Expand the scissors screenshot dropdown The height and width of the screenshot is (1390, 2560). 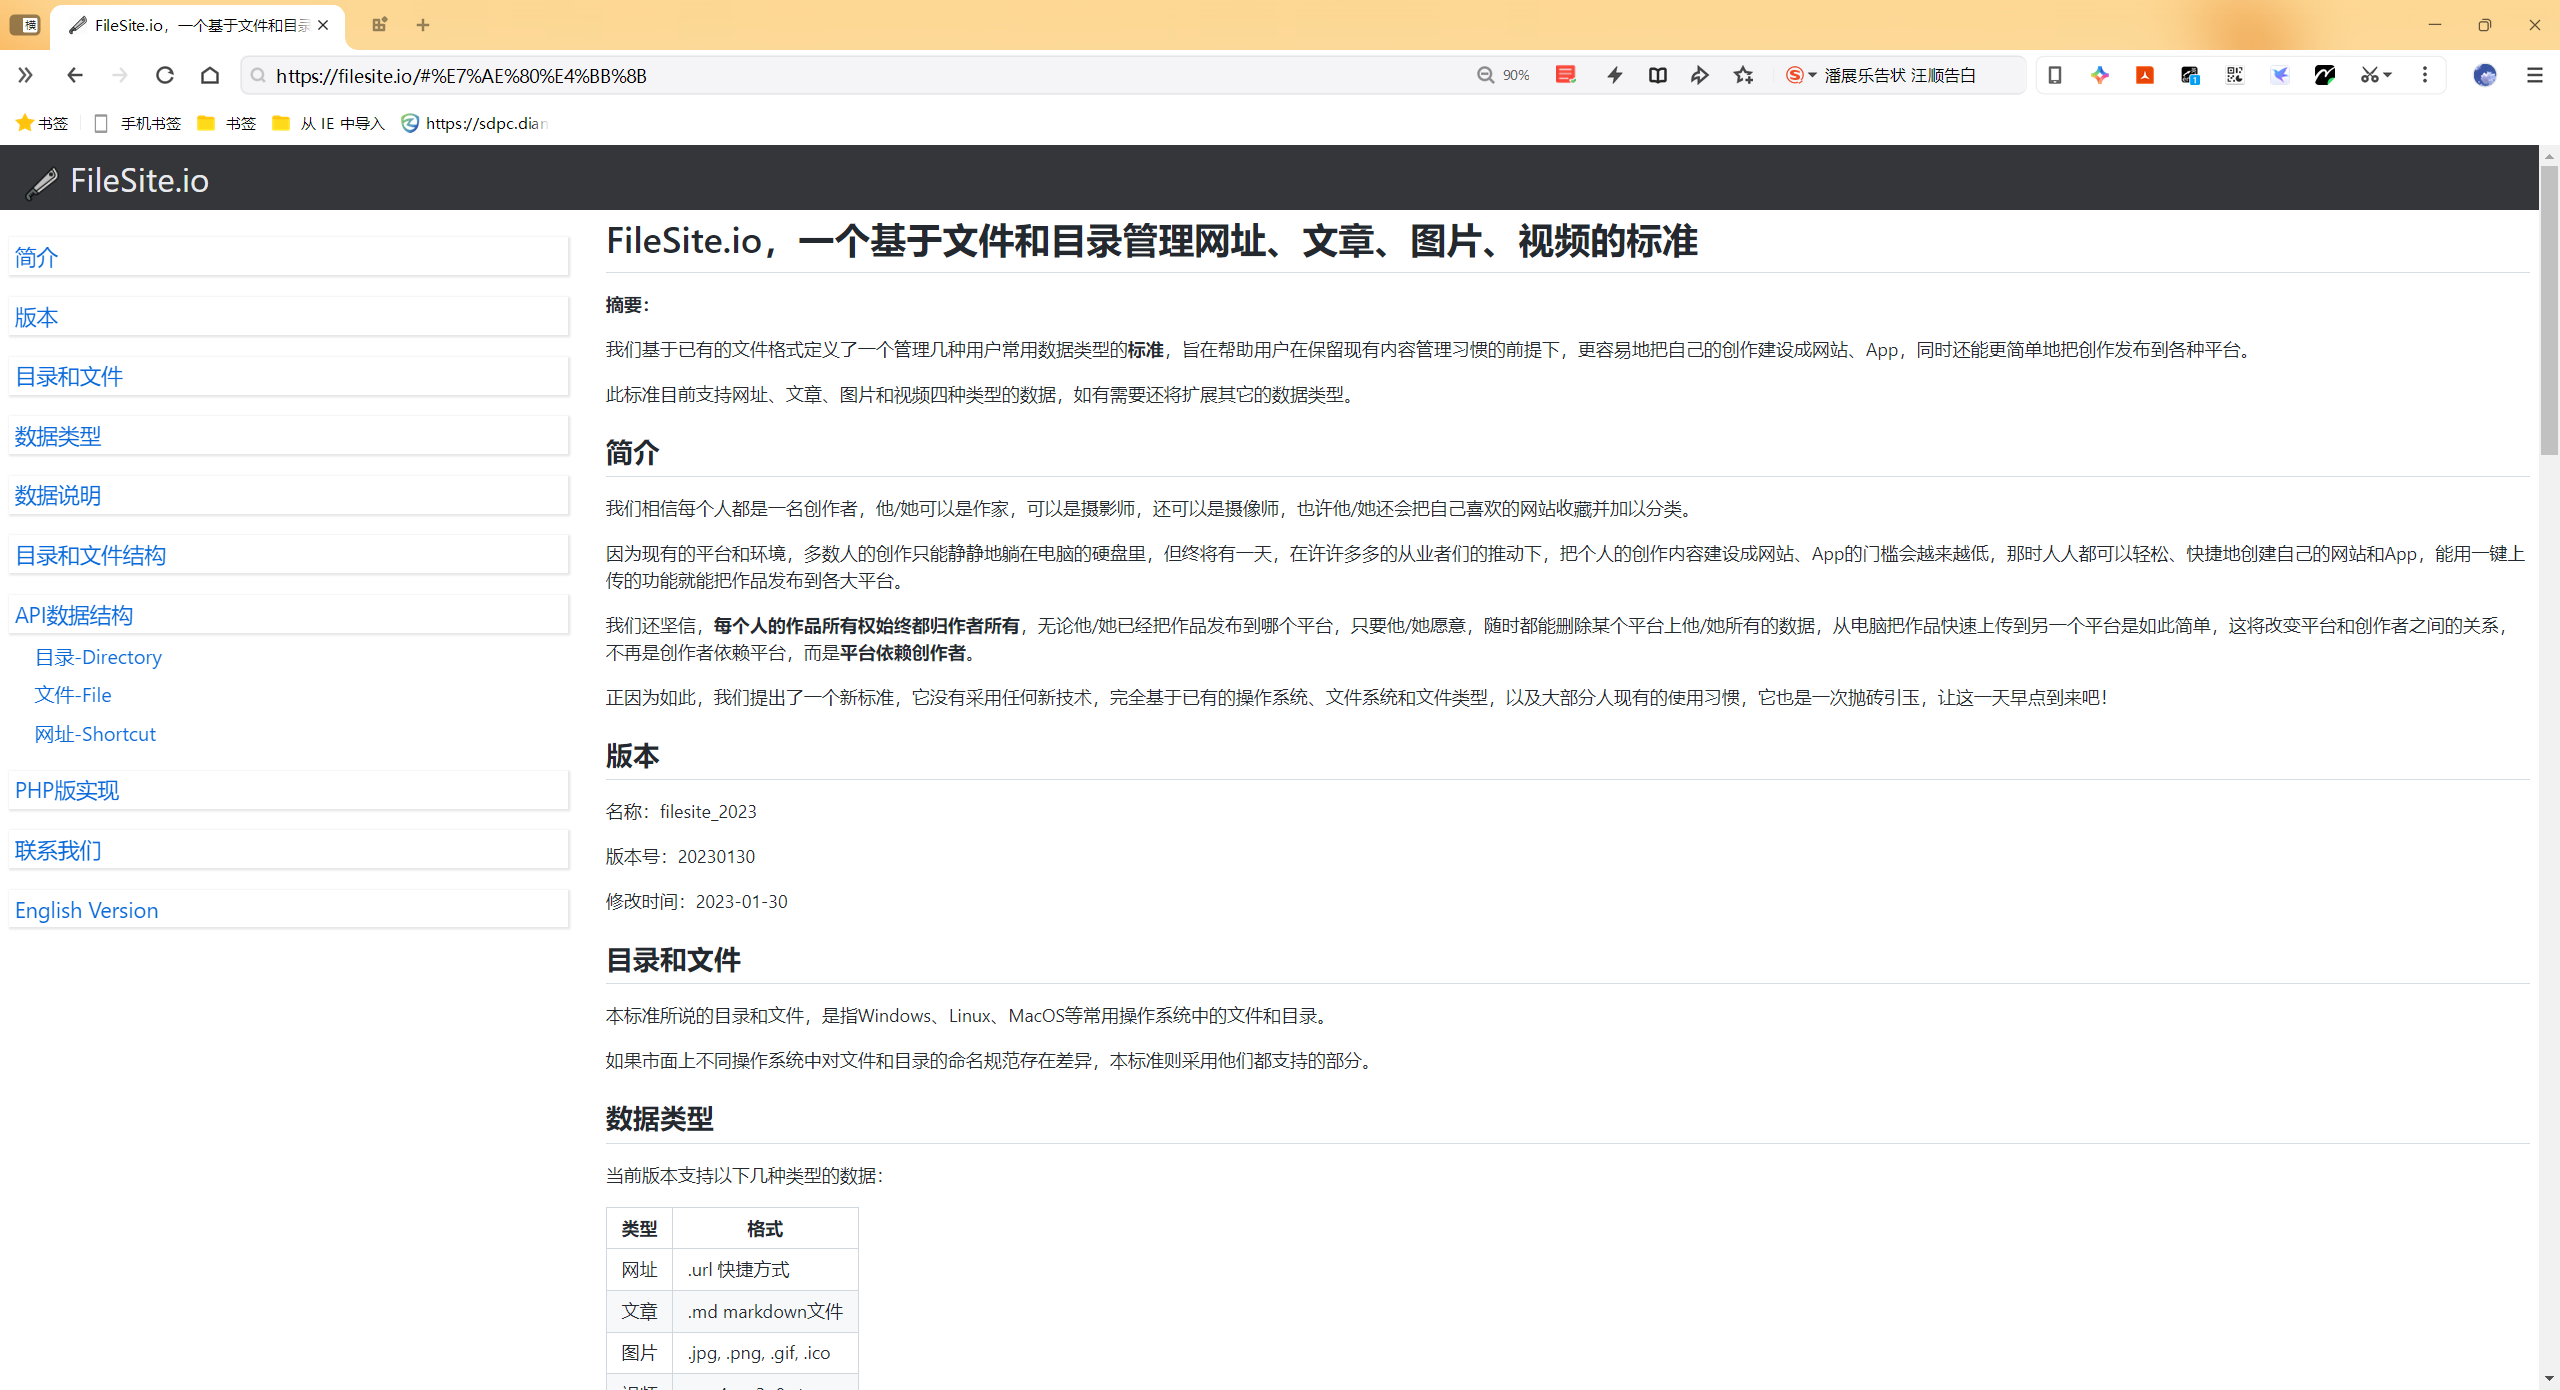click(2376, 75)
